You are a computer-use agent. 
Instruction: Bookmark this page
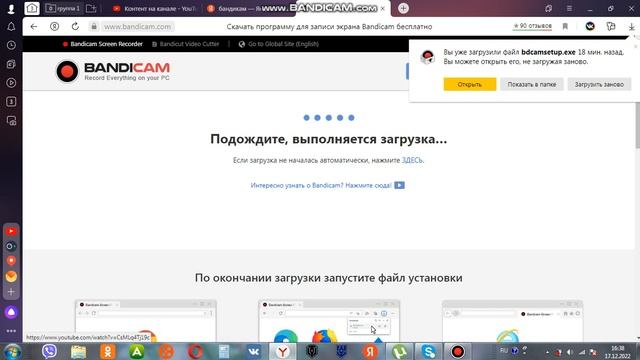click(x=565, y=27)
